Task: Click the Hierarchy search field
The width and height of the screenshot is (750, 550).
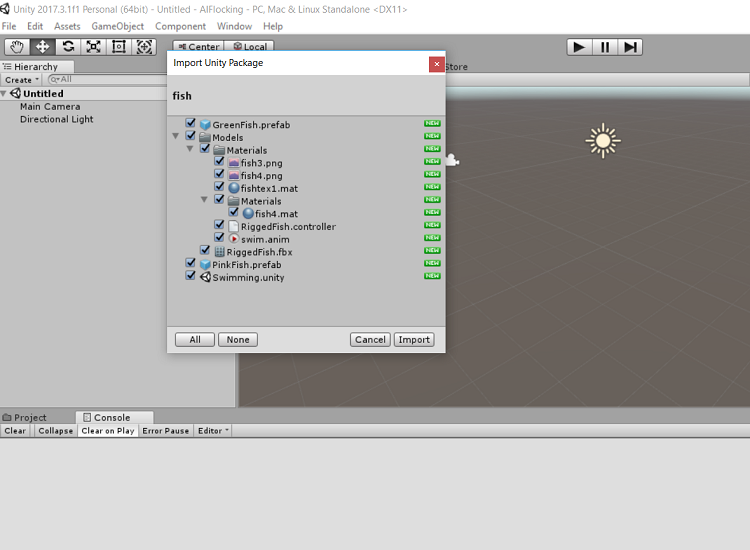Action: pyautogui.click(x=108, y=79)
